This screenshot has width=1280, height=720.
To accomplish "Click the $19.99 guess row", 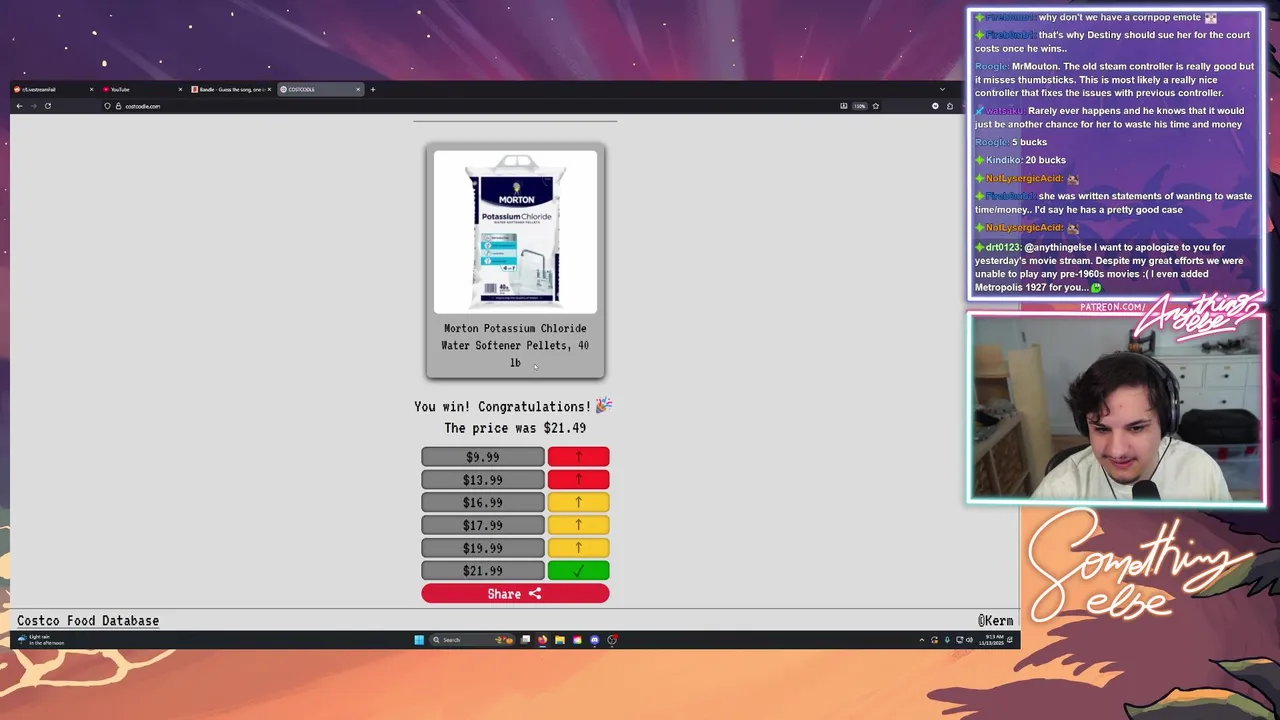I will tap(483, 548).
